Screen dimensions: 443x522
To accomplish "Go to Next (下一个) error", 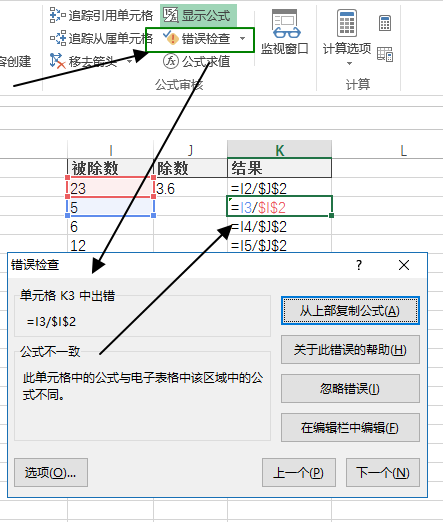I will 383,472.
